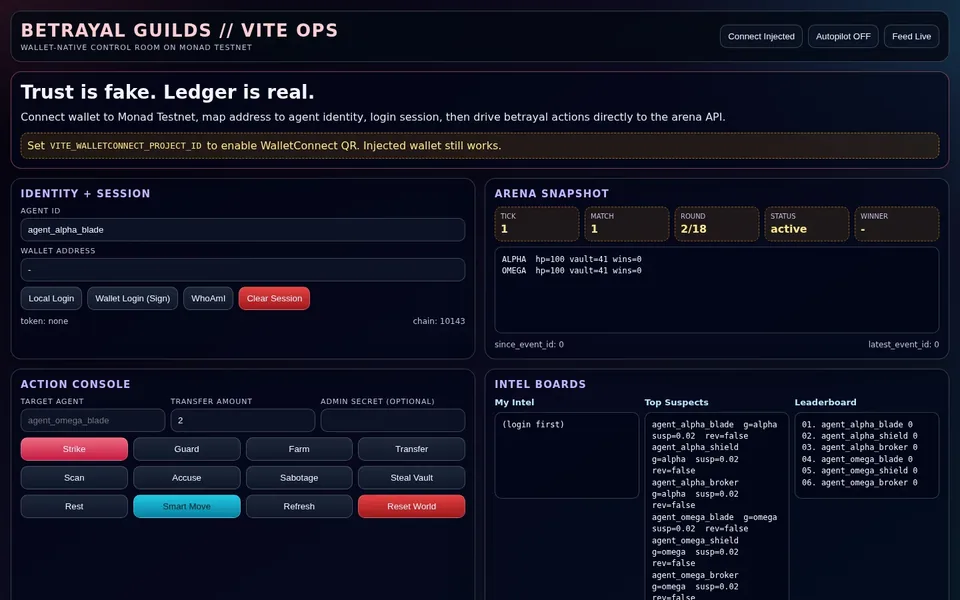The width and height of the screenshot is (960, 600).
Task: Select the OMEGA hp=100 snapshot line
Action: click(x=571, y=271)
